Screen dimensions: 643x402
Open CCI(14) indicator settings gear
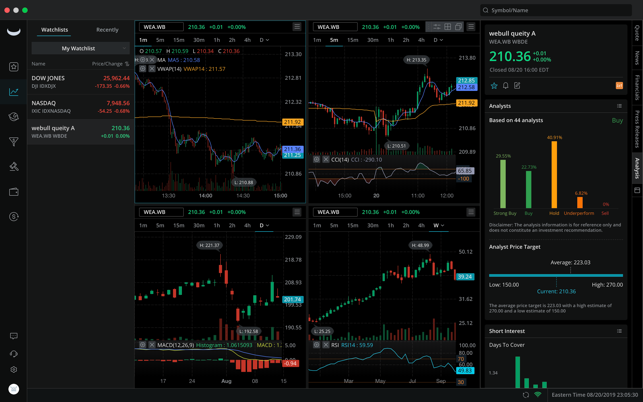[x=317, y=159]
